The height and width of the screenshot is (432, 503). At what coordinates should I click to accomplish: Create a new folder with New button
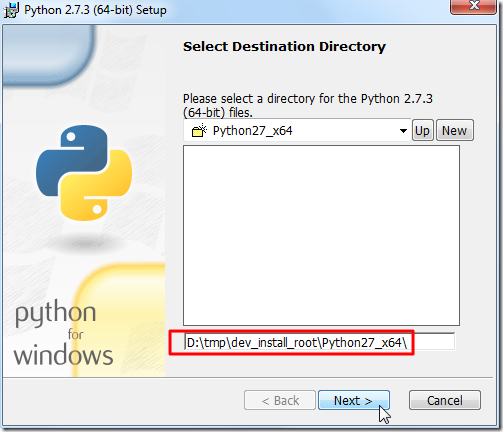455,130
